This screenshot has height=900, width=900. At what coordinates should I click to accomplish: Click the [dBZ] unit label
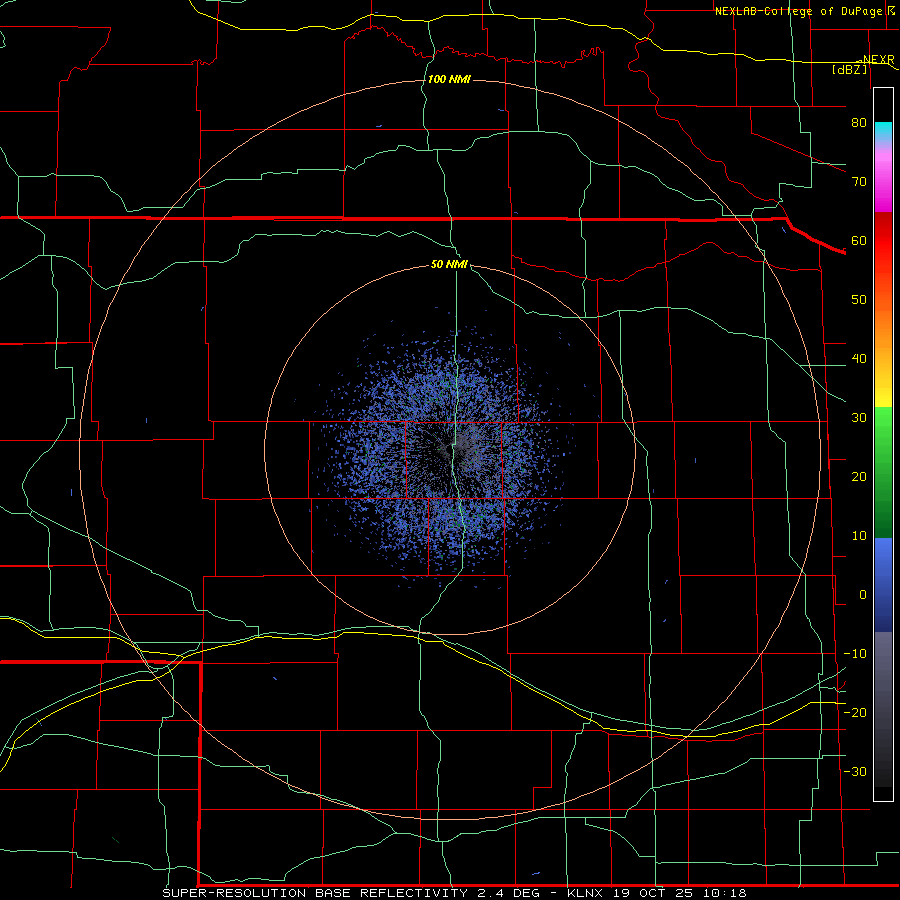[849, 69]
